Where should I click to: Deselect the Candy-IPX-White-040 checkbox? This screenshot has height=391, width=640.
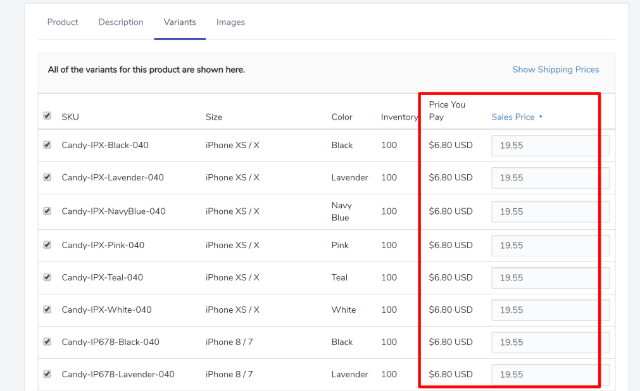[47, 309]
